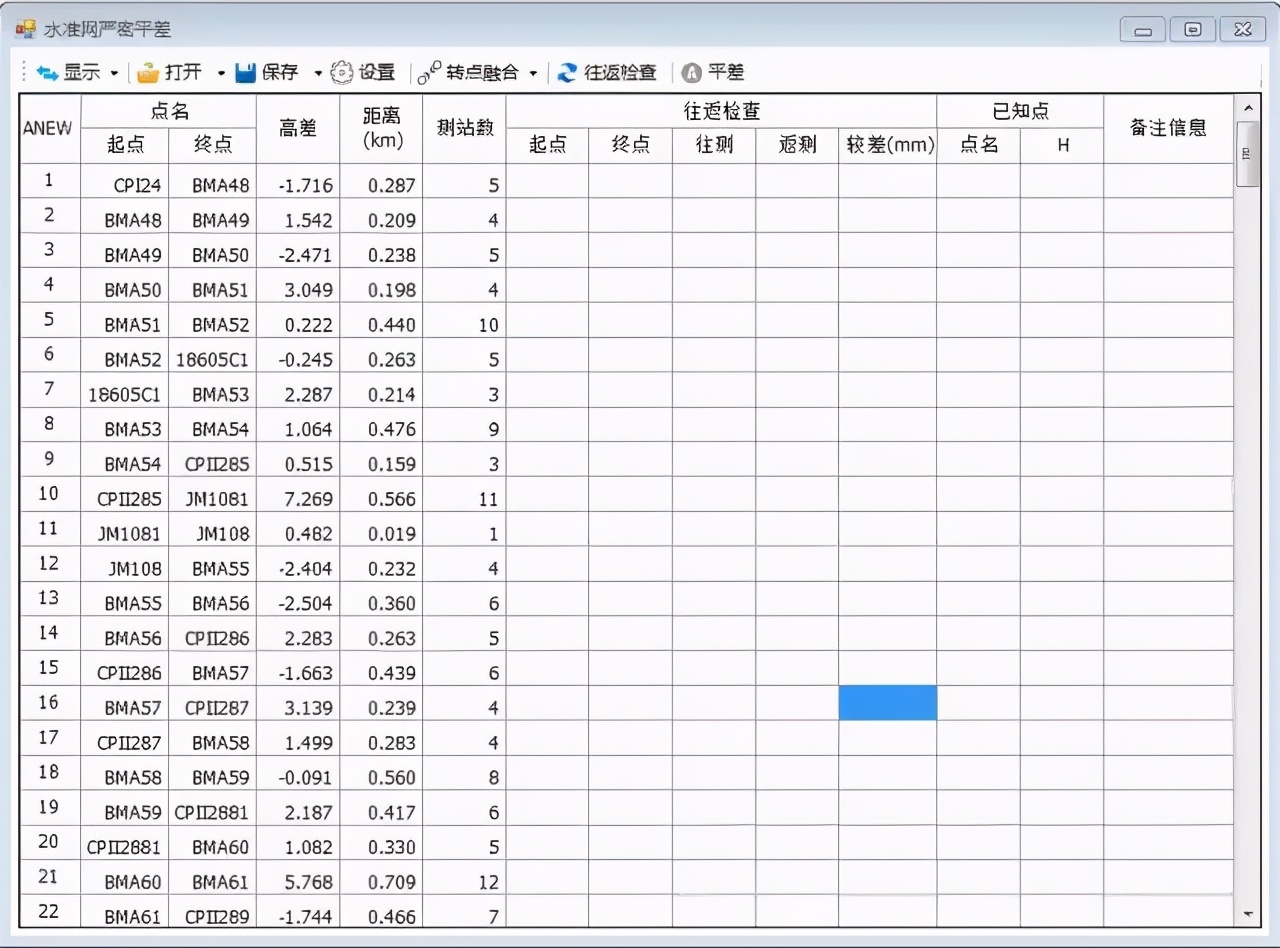Open settings via the 设置 gear icon
The image size is (1280, 948).
tap(343, 72)
